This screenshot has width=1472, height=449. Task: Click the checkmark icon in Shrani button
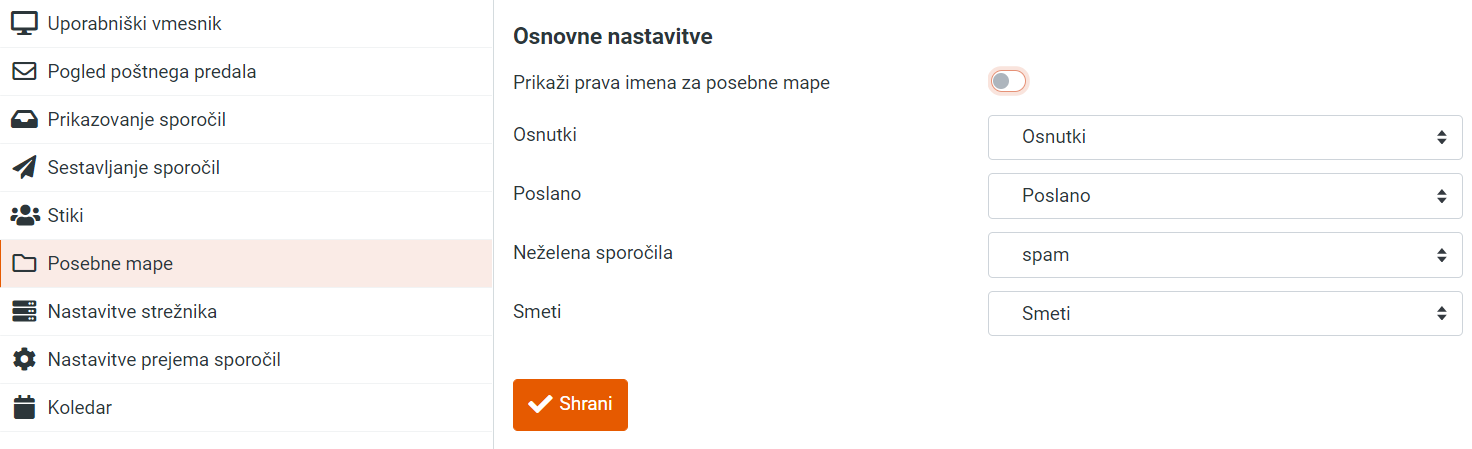coord(540,404)
